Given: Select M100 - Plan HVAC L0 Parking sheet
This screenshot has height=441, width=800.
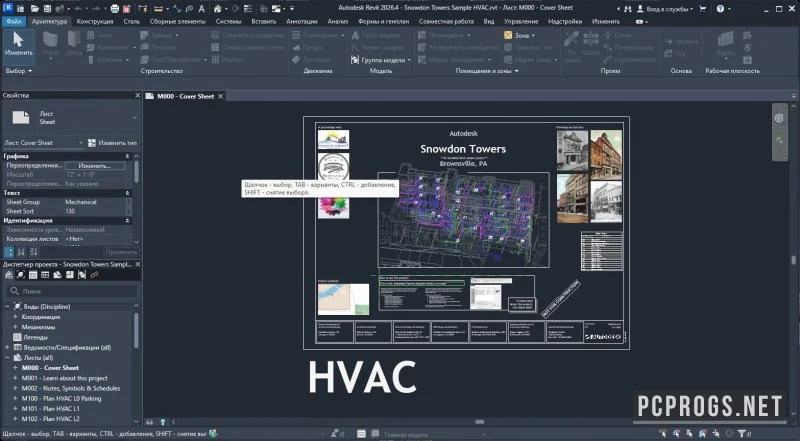Looking at the screenshot, I should [x=61, y=399].
